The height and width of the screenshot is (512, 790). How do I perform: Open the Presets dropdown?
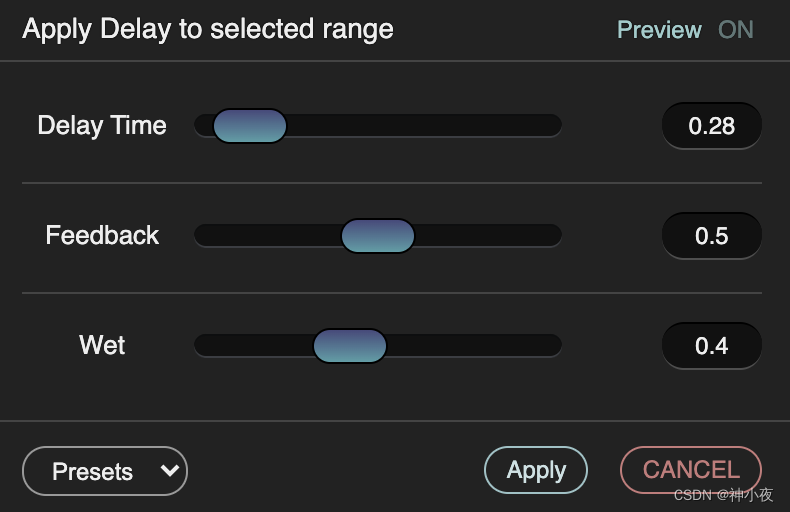[105, 471]
